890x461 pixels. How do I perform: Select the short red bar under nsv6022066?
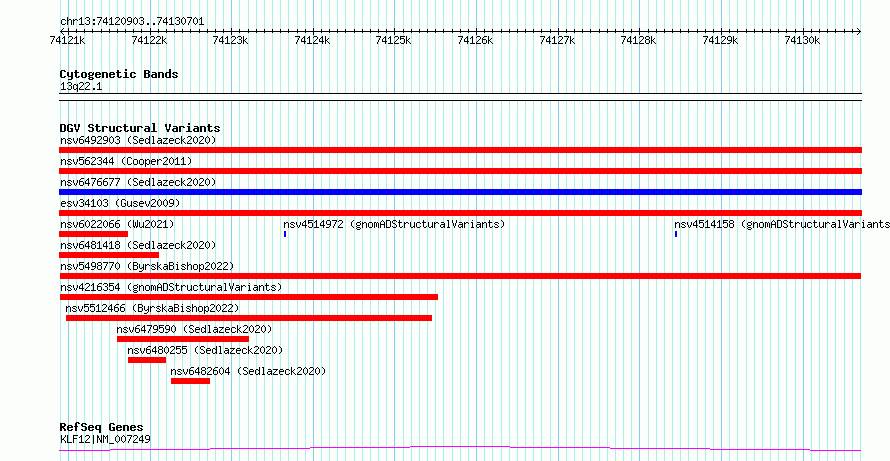pos(94,234)
